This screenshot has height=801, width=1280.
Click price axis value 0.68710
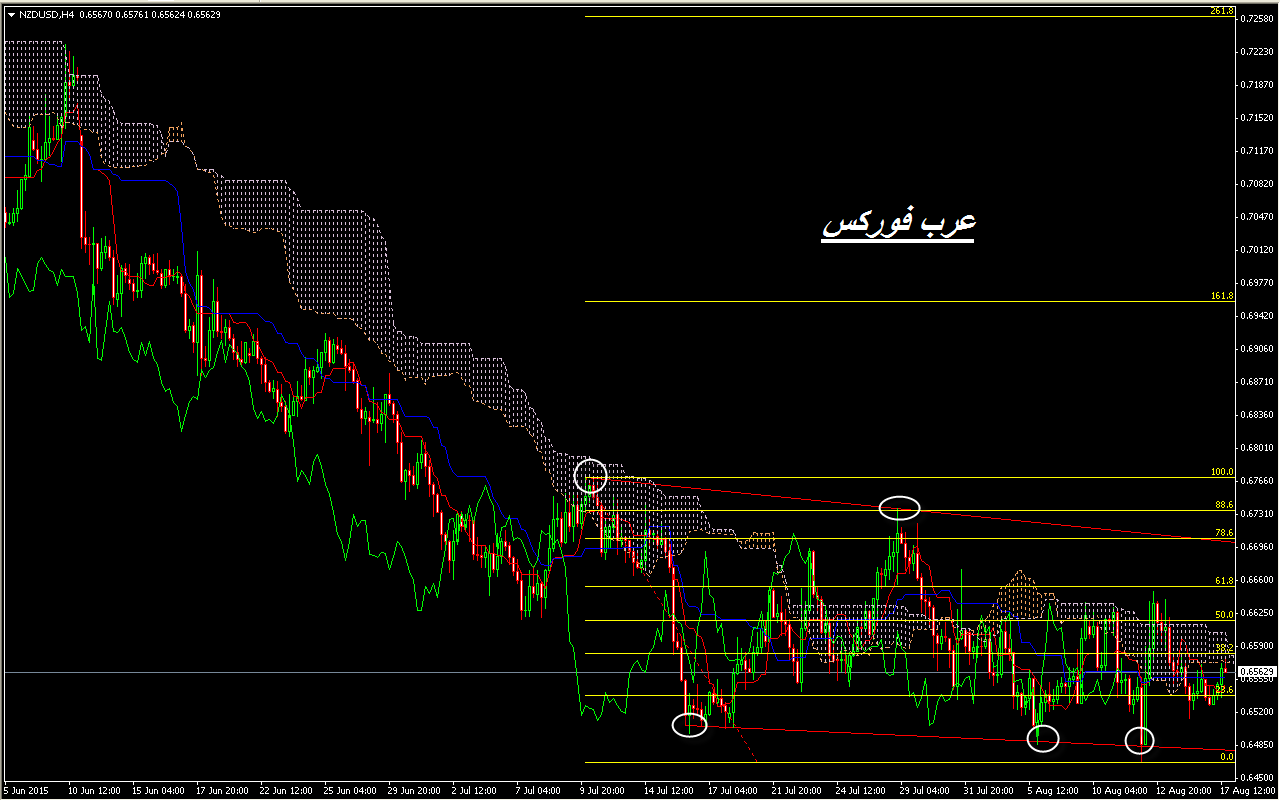click(x=1257, y=382)
